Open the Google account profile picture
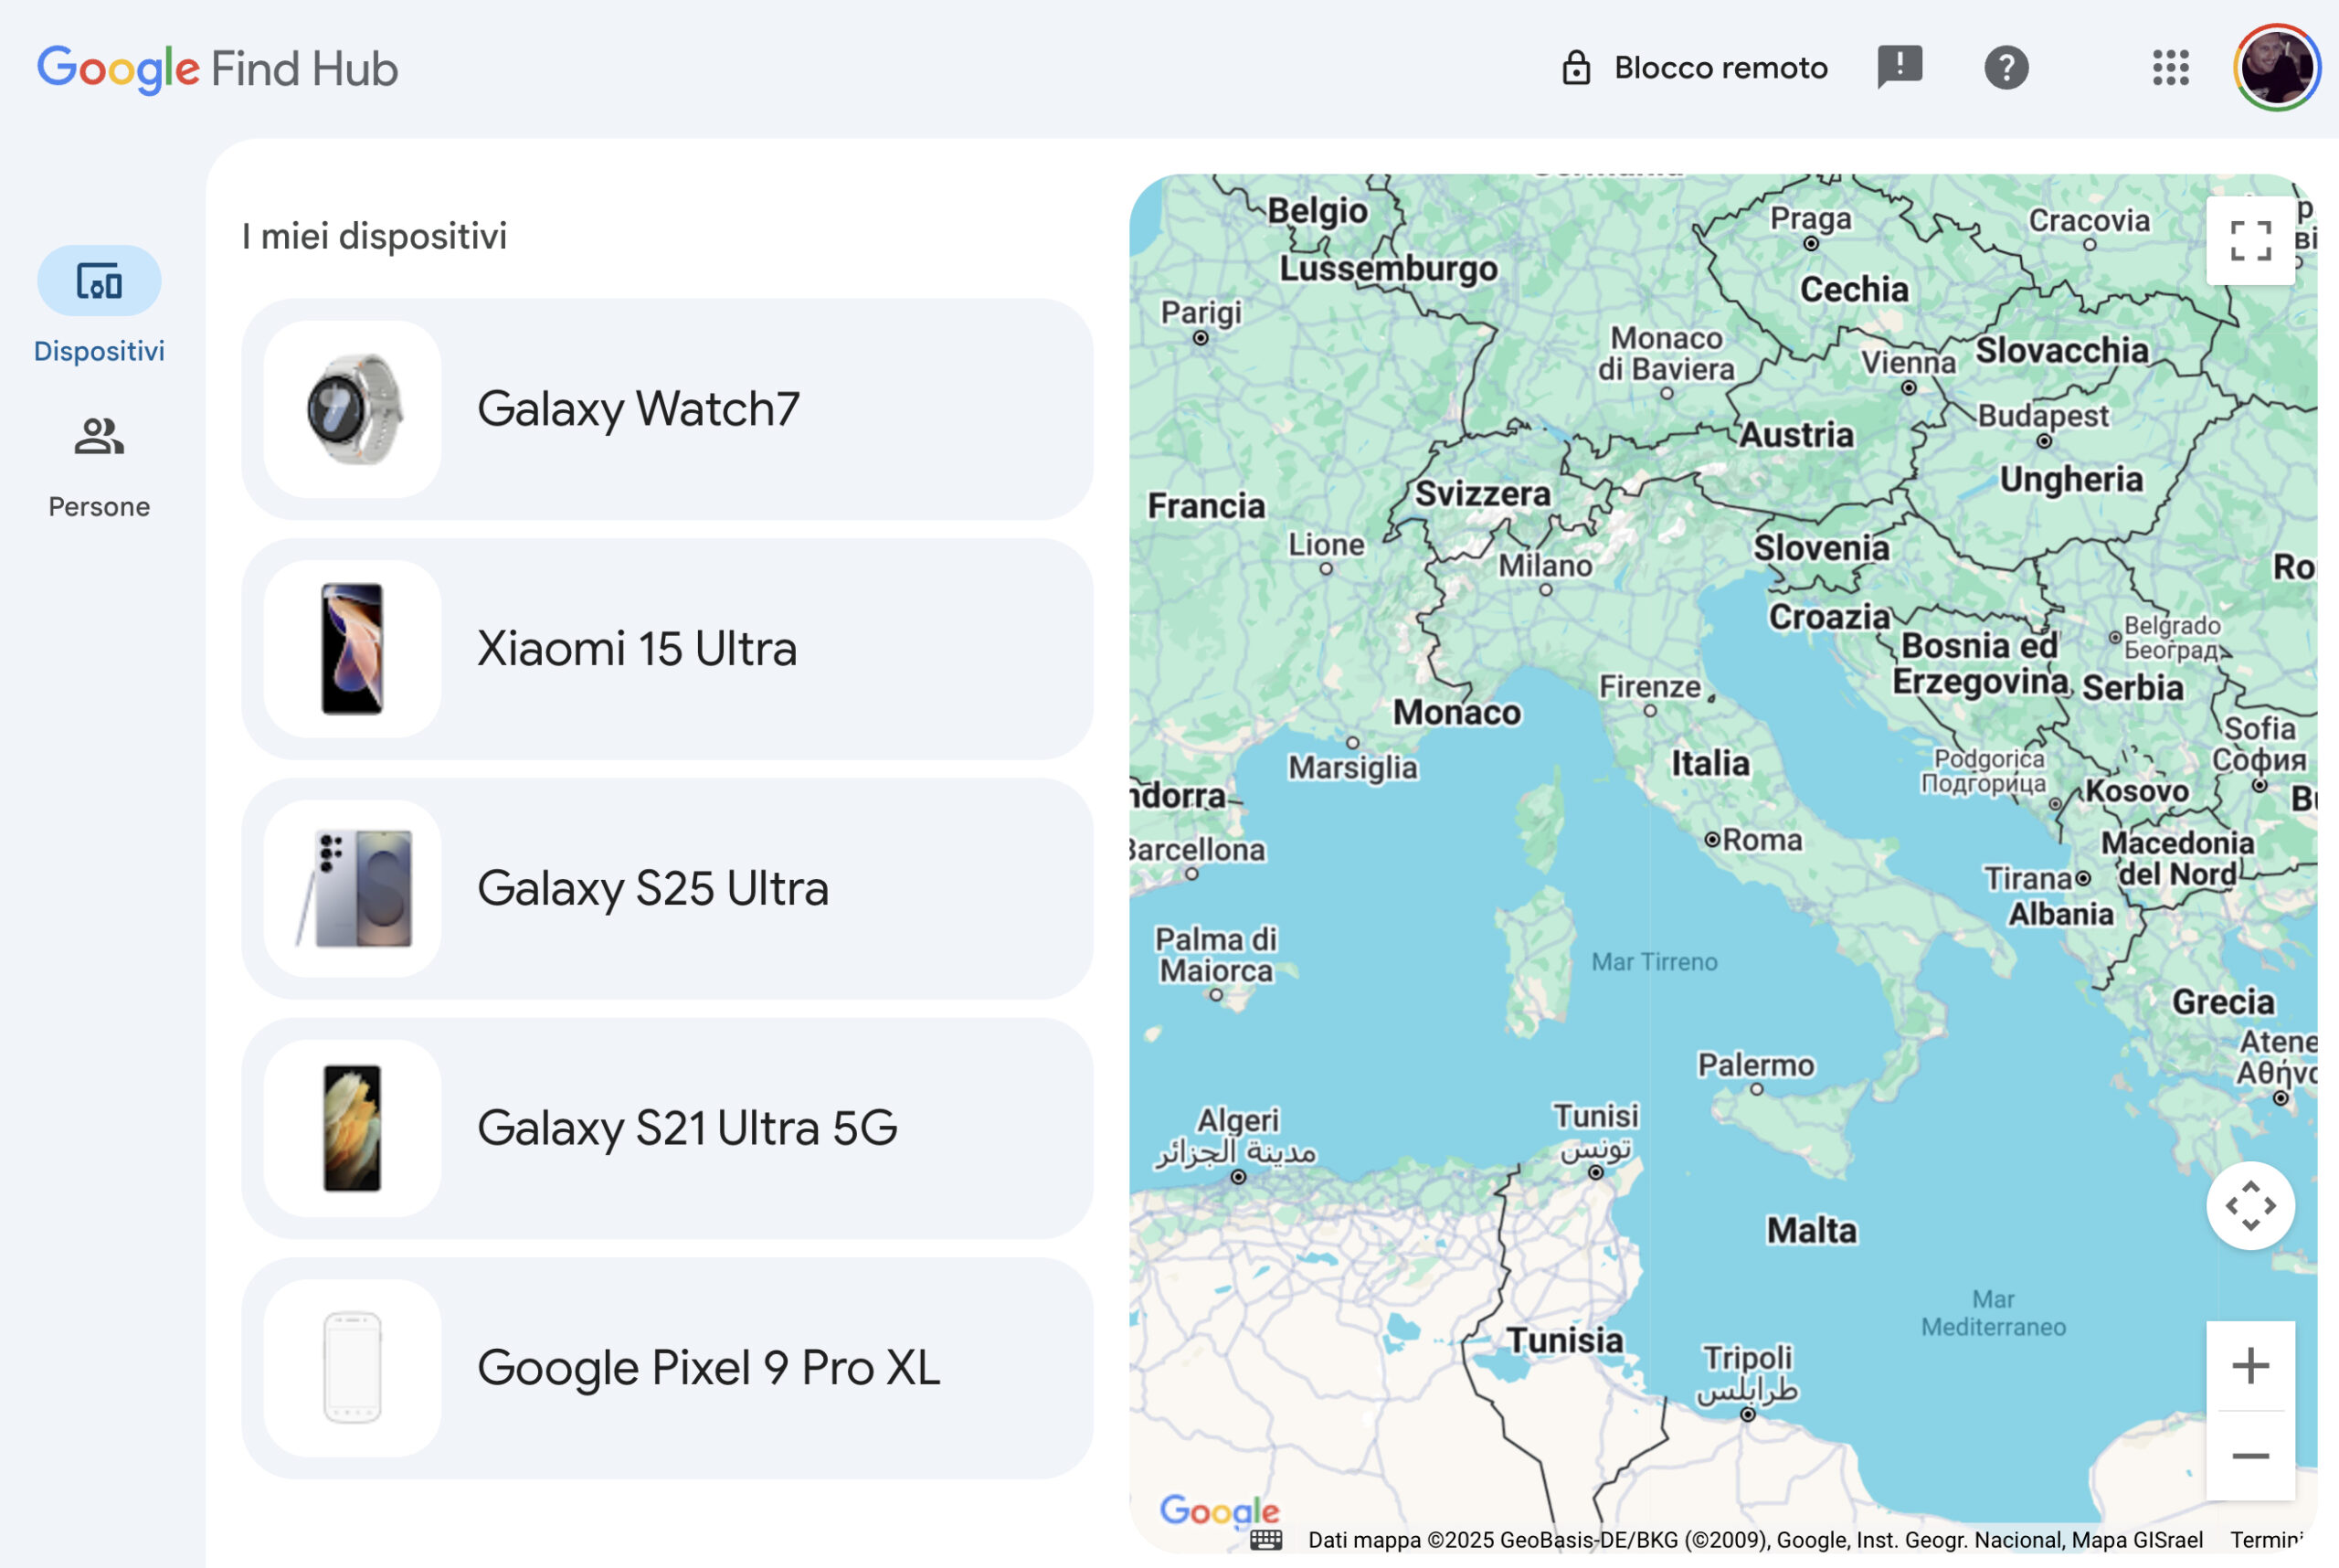The width and height of the screenshot is (2339, 1568). pos(2276,68)
